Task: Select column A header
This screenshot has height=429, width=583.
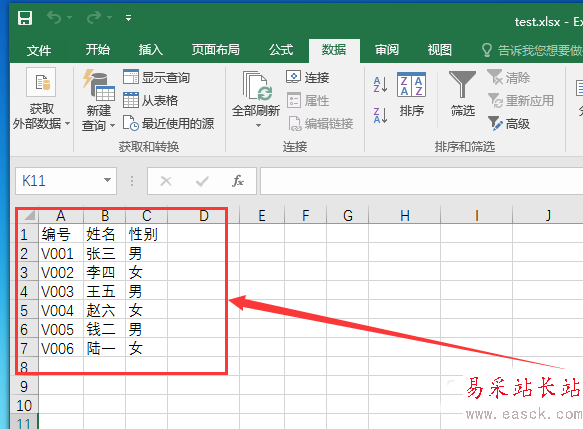Action: coord(61,215)
